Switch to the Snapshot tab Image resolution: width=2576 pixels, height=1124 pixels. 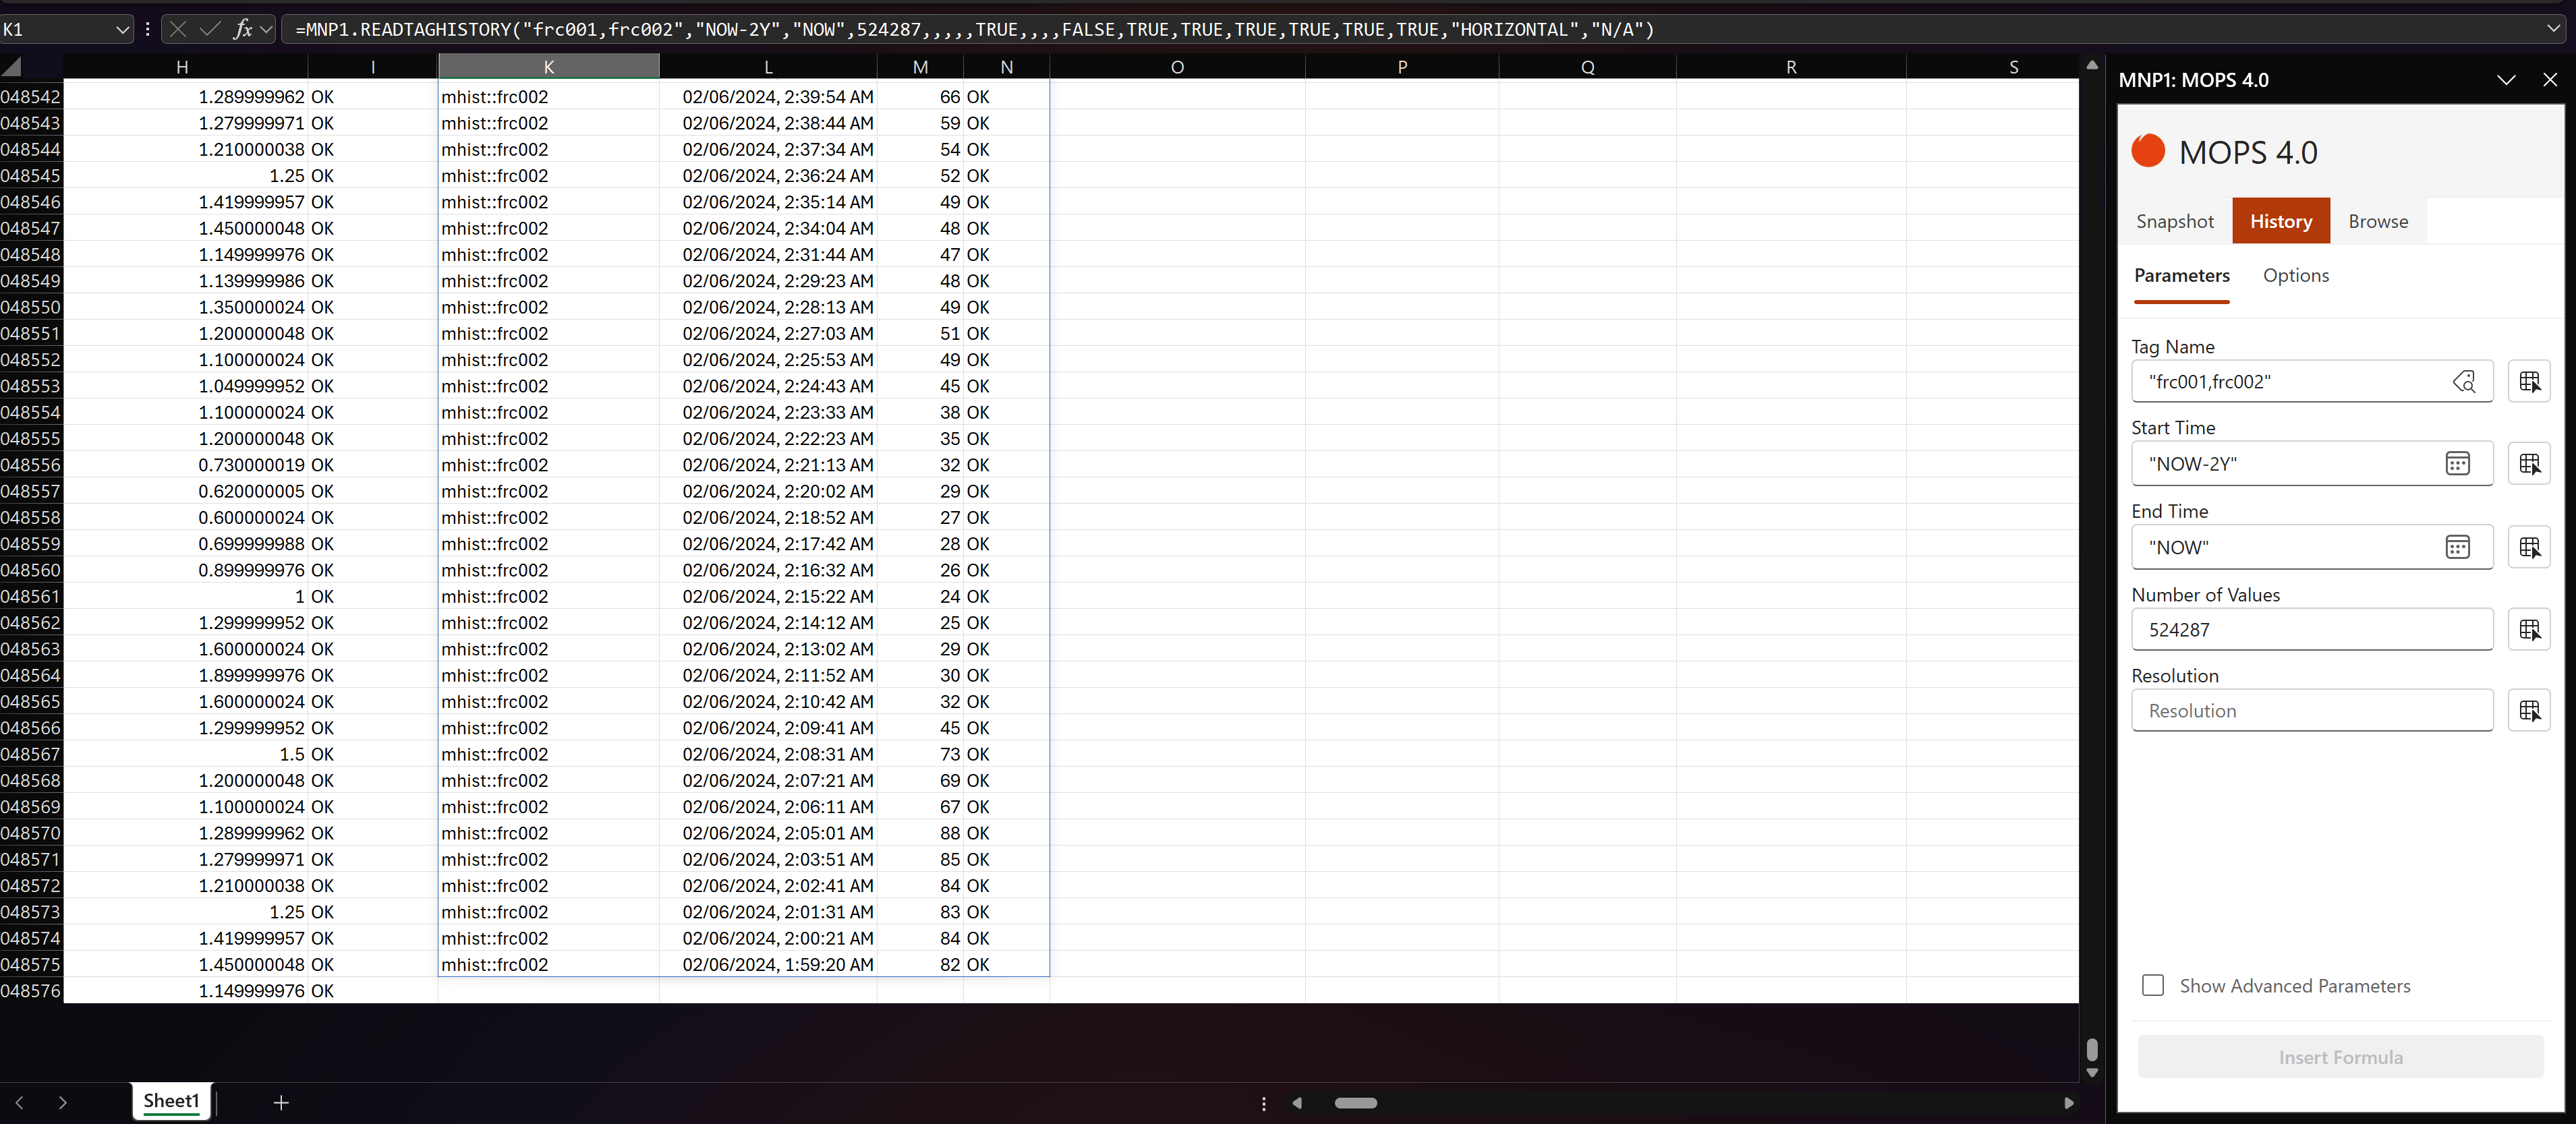(2174, 220)
